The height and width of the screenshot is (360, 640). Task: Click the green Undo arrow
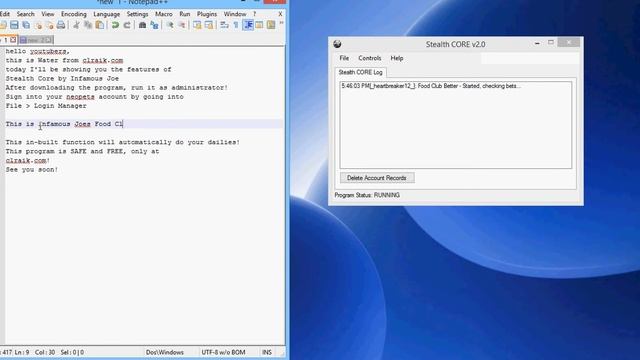coord(115,25)
